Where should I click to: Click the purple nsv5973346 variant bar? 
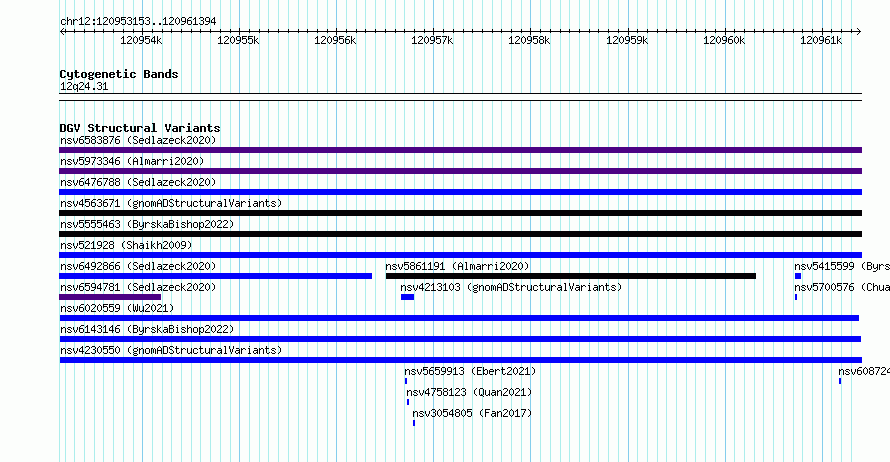pyautogui.click(x=460, y=171)
